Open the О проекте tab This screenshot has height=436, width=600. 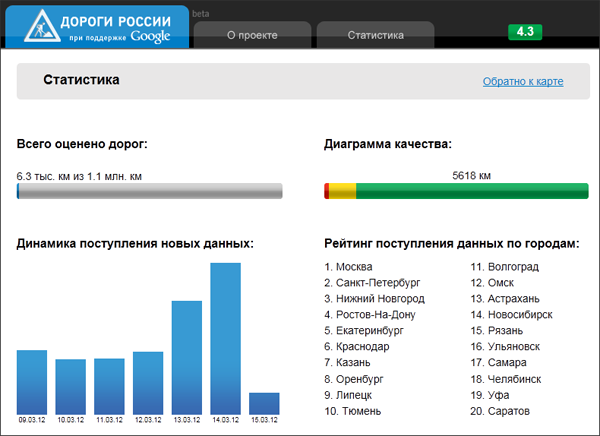click(x=252, y=35)
